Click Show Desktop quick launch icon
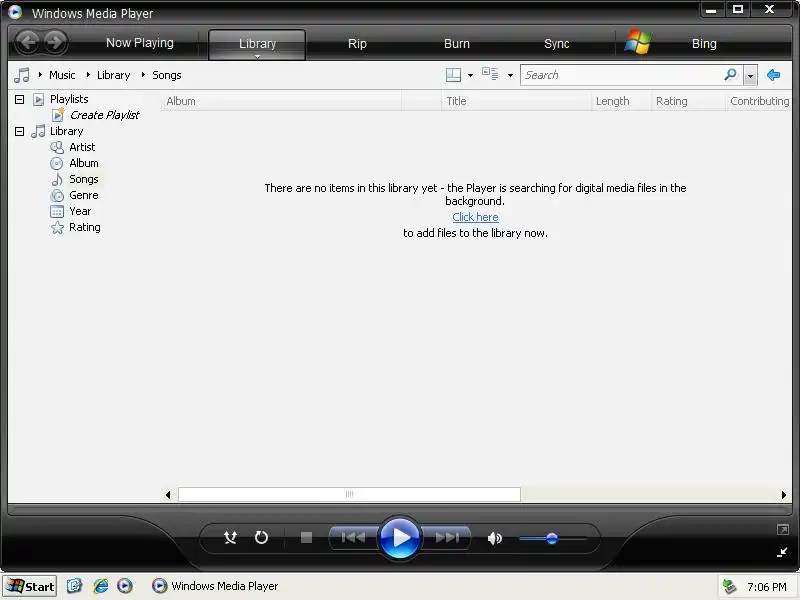Screen dimensions: 800x600 click(x=74, y=586)
